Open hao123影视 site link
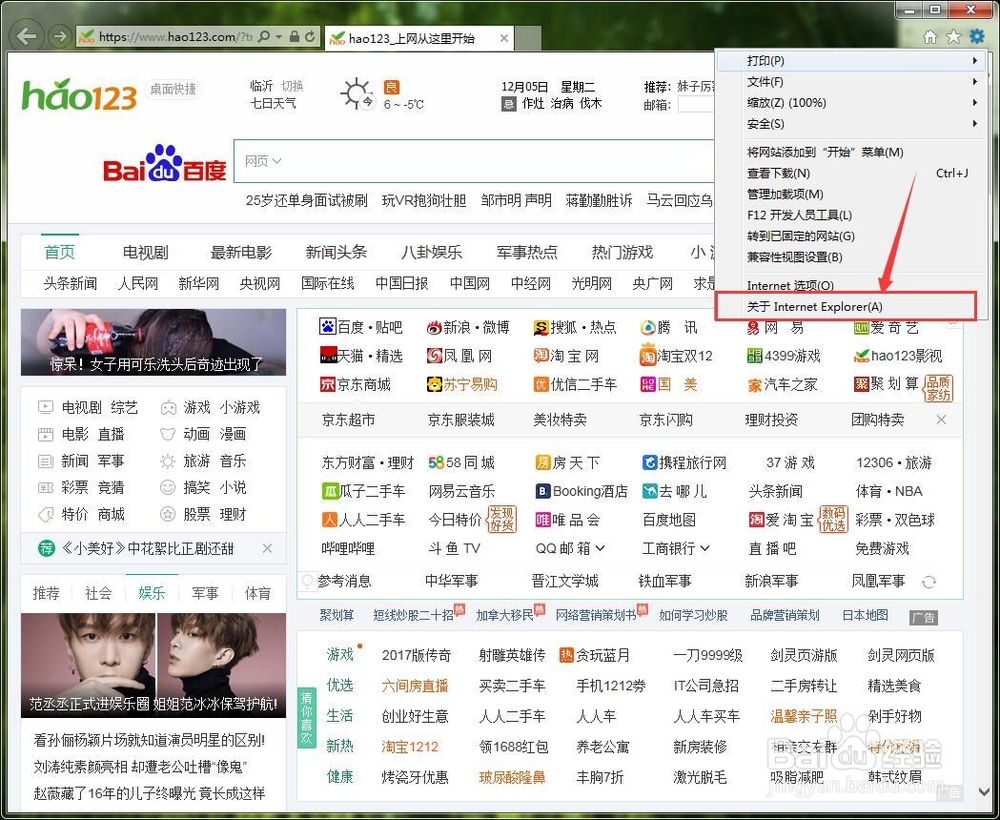Image resolution: width=1000 pixels, height=820 pixels. click(x=898, y=356)
